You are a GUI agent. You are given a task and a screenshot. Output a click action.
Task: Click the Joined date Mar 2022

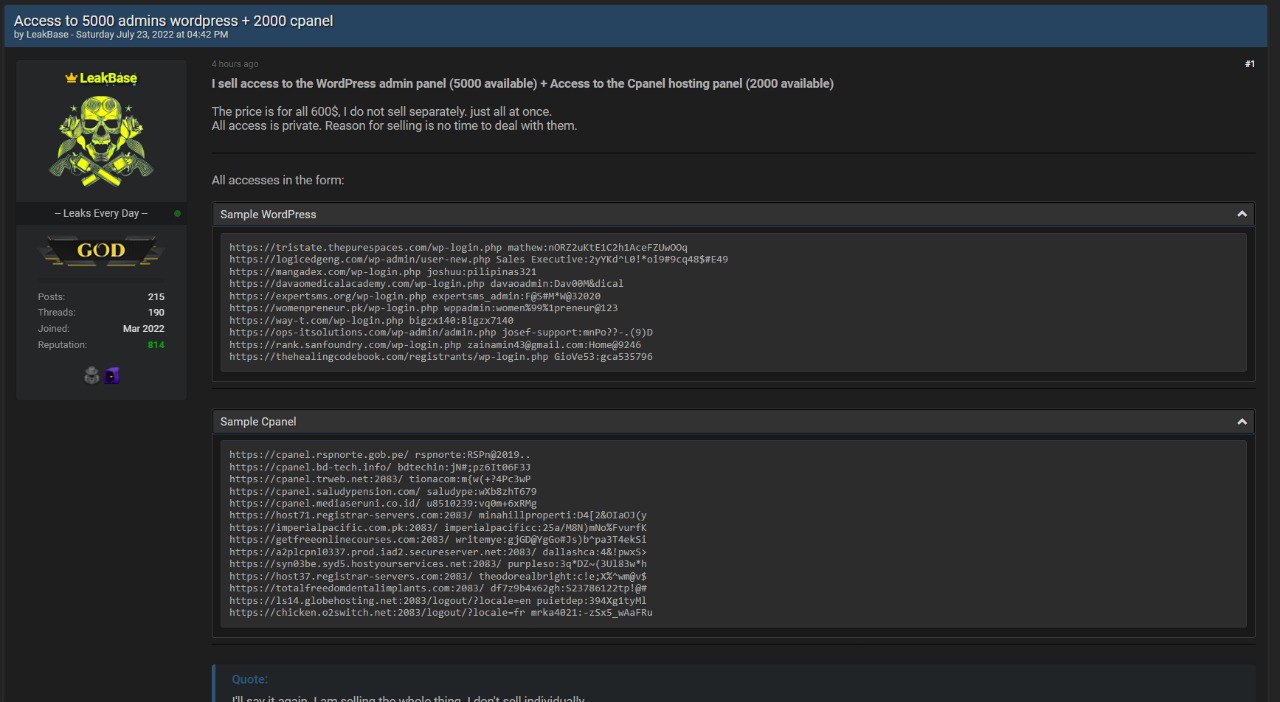pyautogui.click(x=144, y=329)
